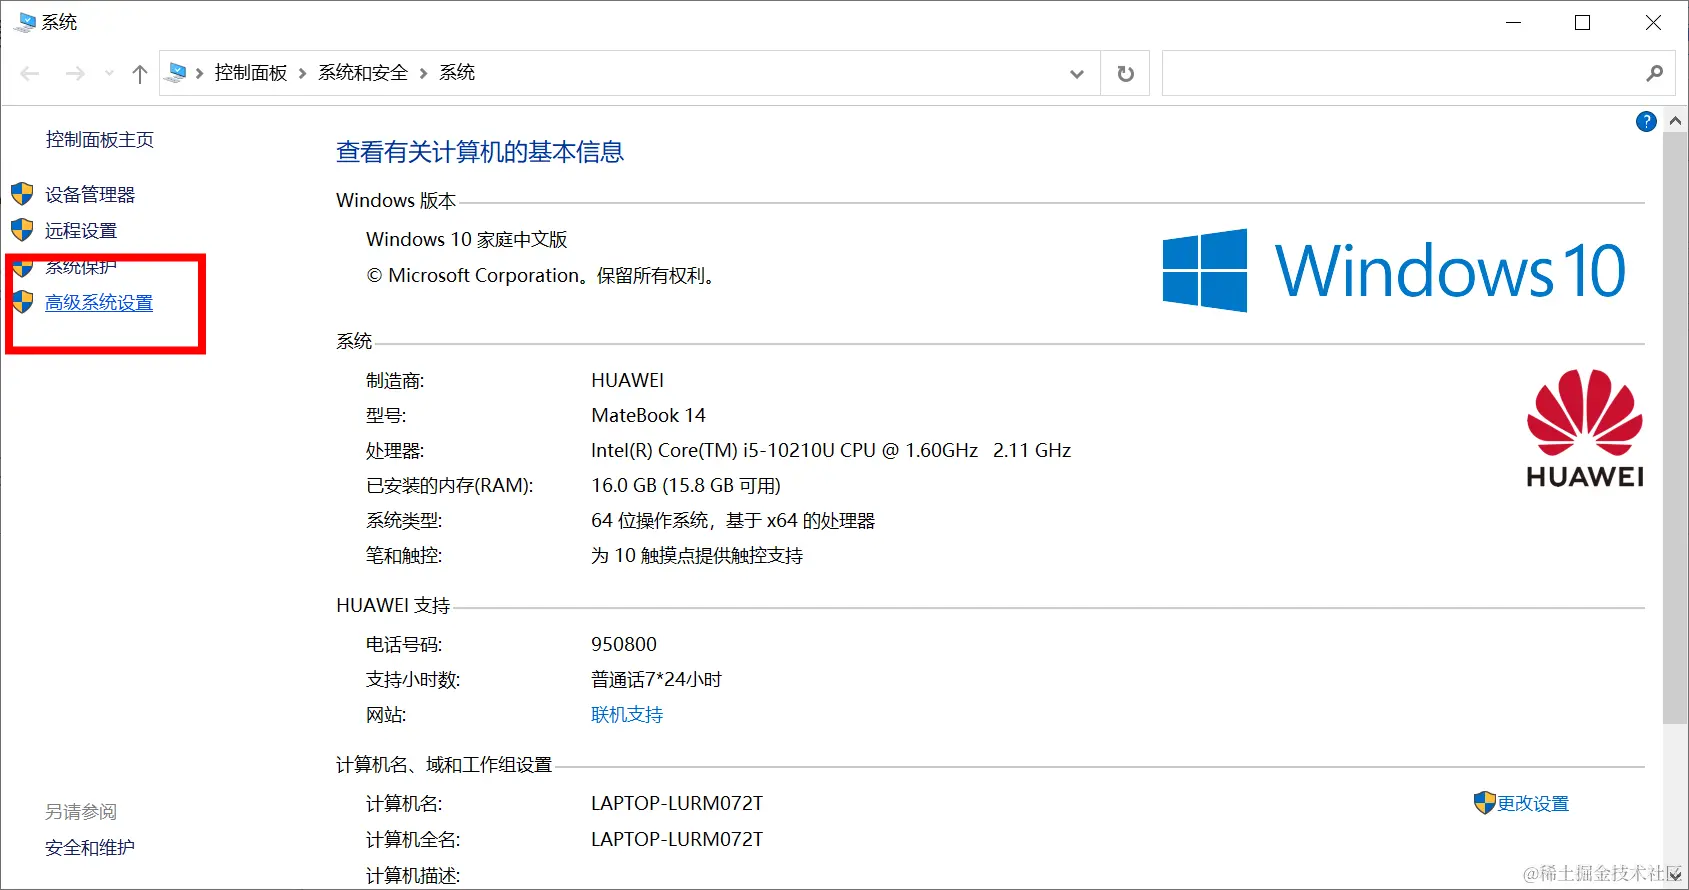Expand chevron after 系统和安全 breadcrumb
The image size is (1689, 890).
pos(423,73)
